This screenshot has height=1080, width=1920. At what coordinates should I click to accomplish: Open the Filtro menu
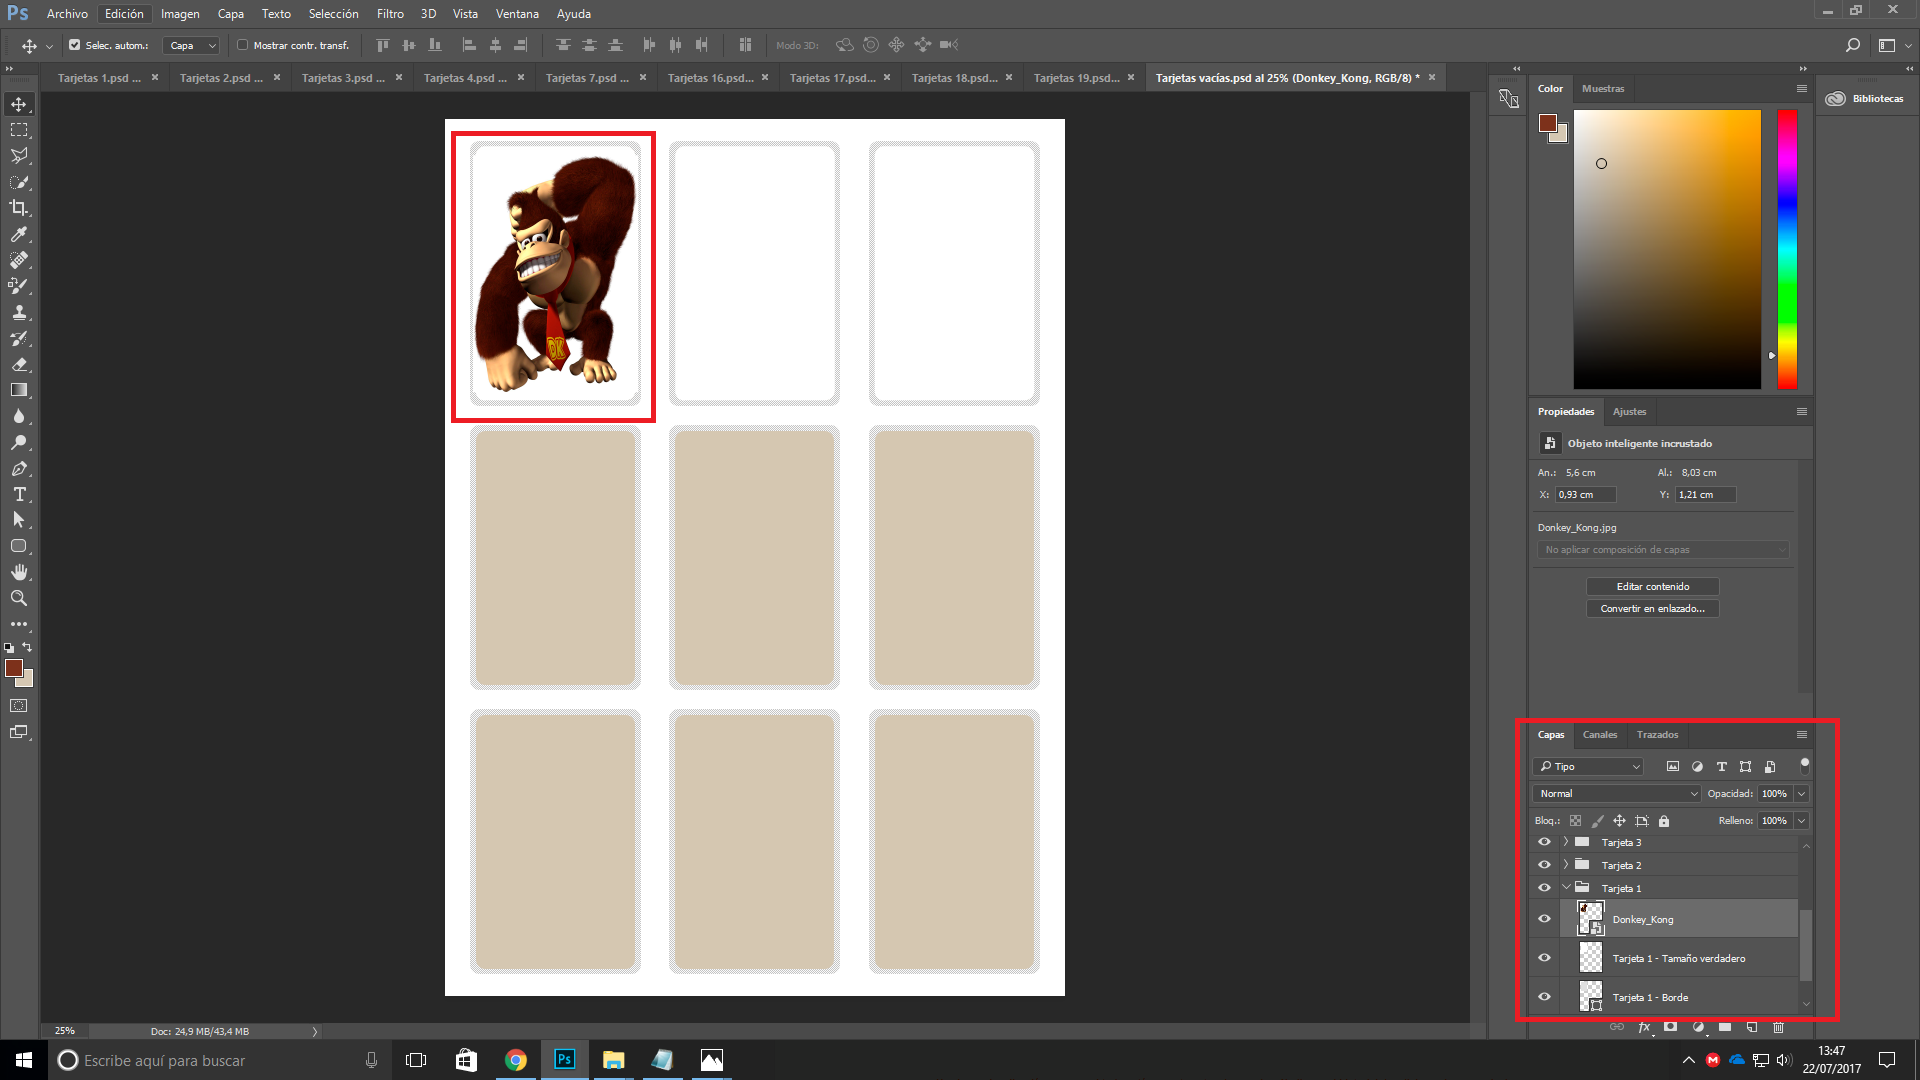[x=390, y=14]
